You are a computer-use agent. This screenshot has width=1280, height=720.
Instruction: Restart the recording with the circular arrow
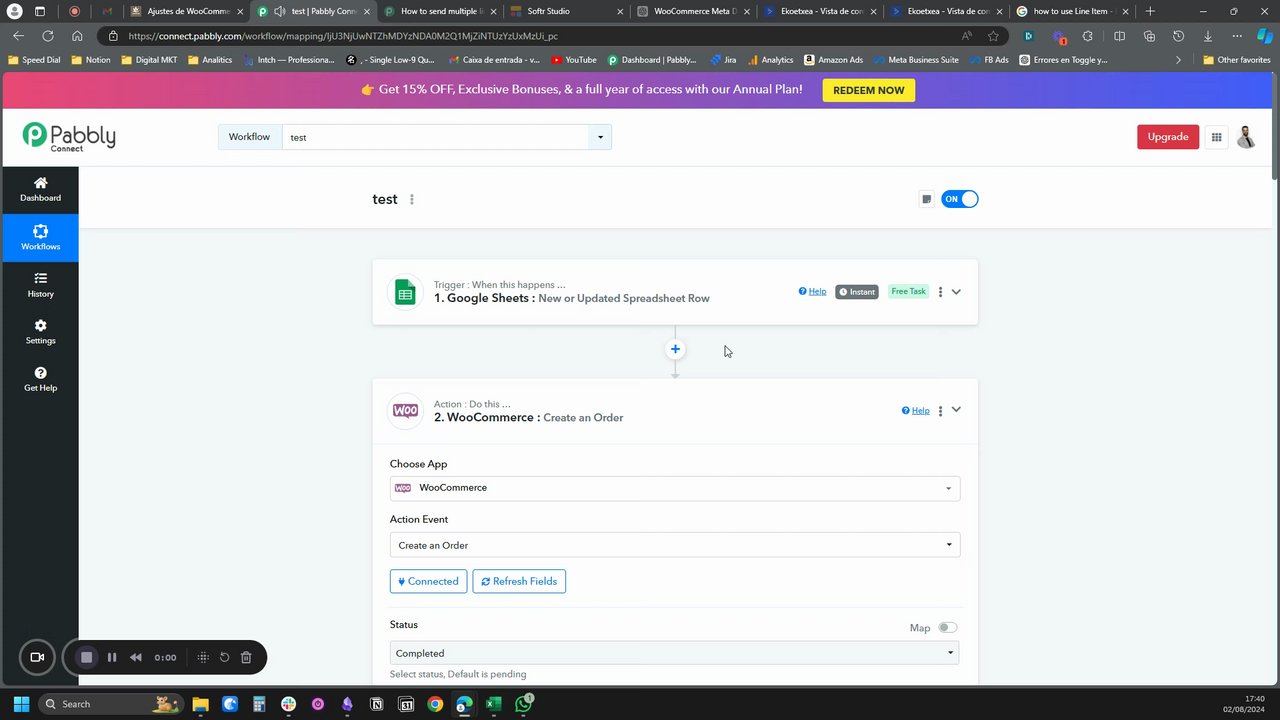[225, 657]
